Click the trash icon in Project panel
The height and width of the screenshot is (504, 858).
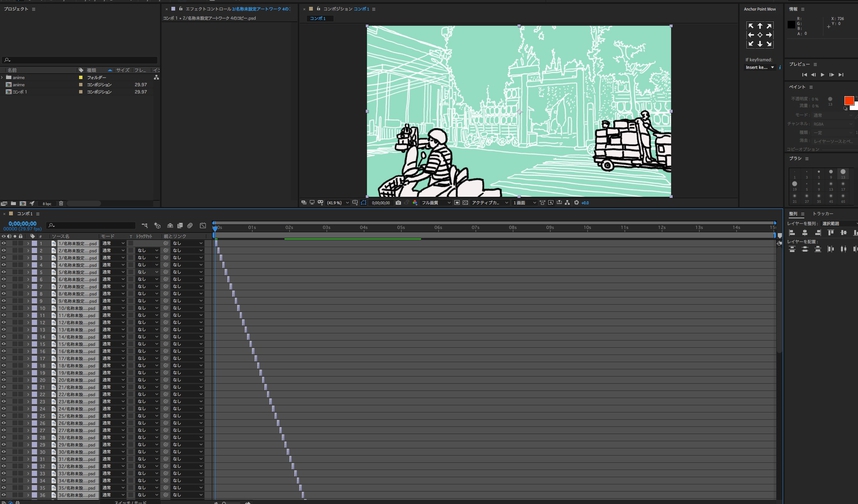click(61, 203)
